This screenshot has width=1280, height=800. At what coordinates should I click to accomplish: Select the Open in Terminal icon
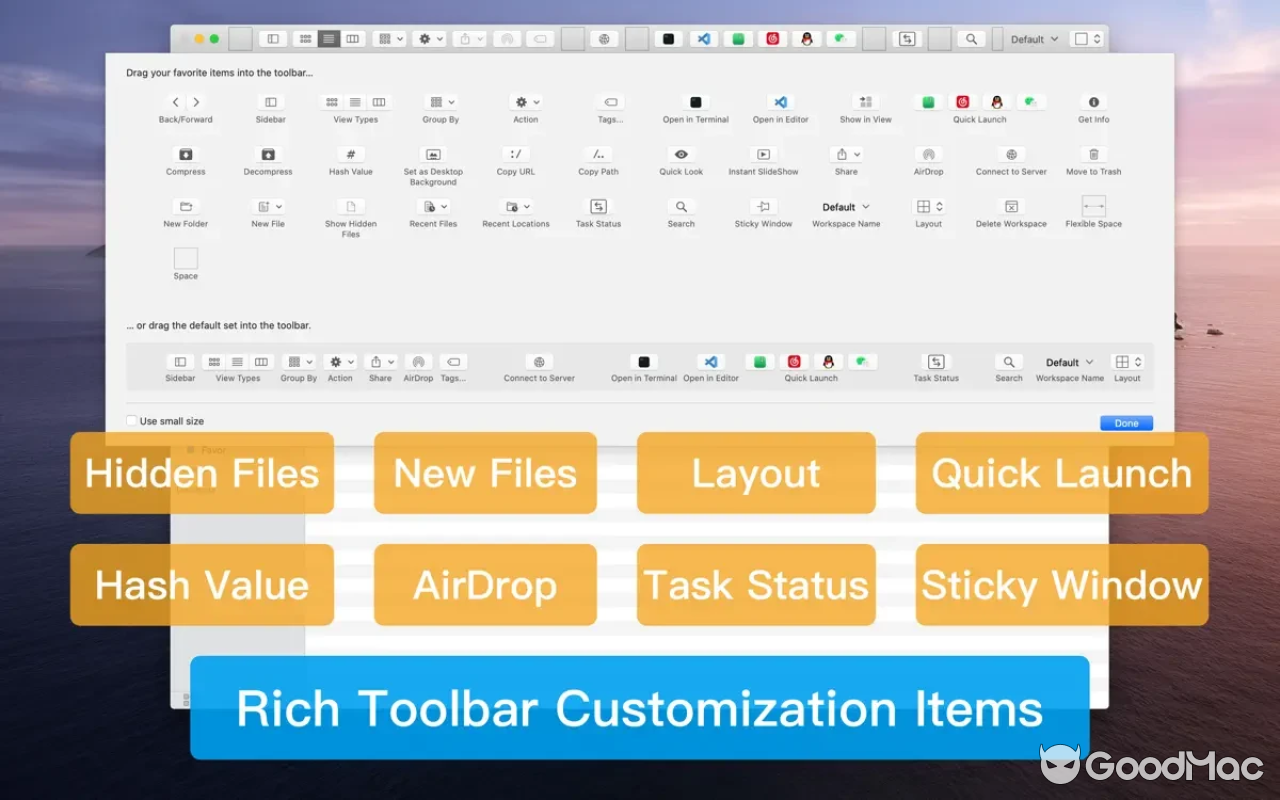click(x=694, y=102)
